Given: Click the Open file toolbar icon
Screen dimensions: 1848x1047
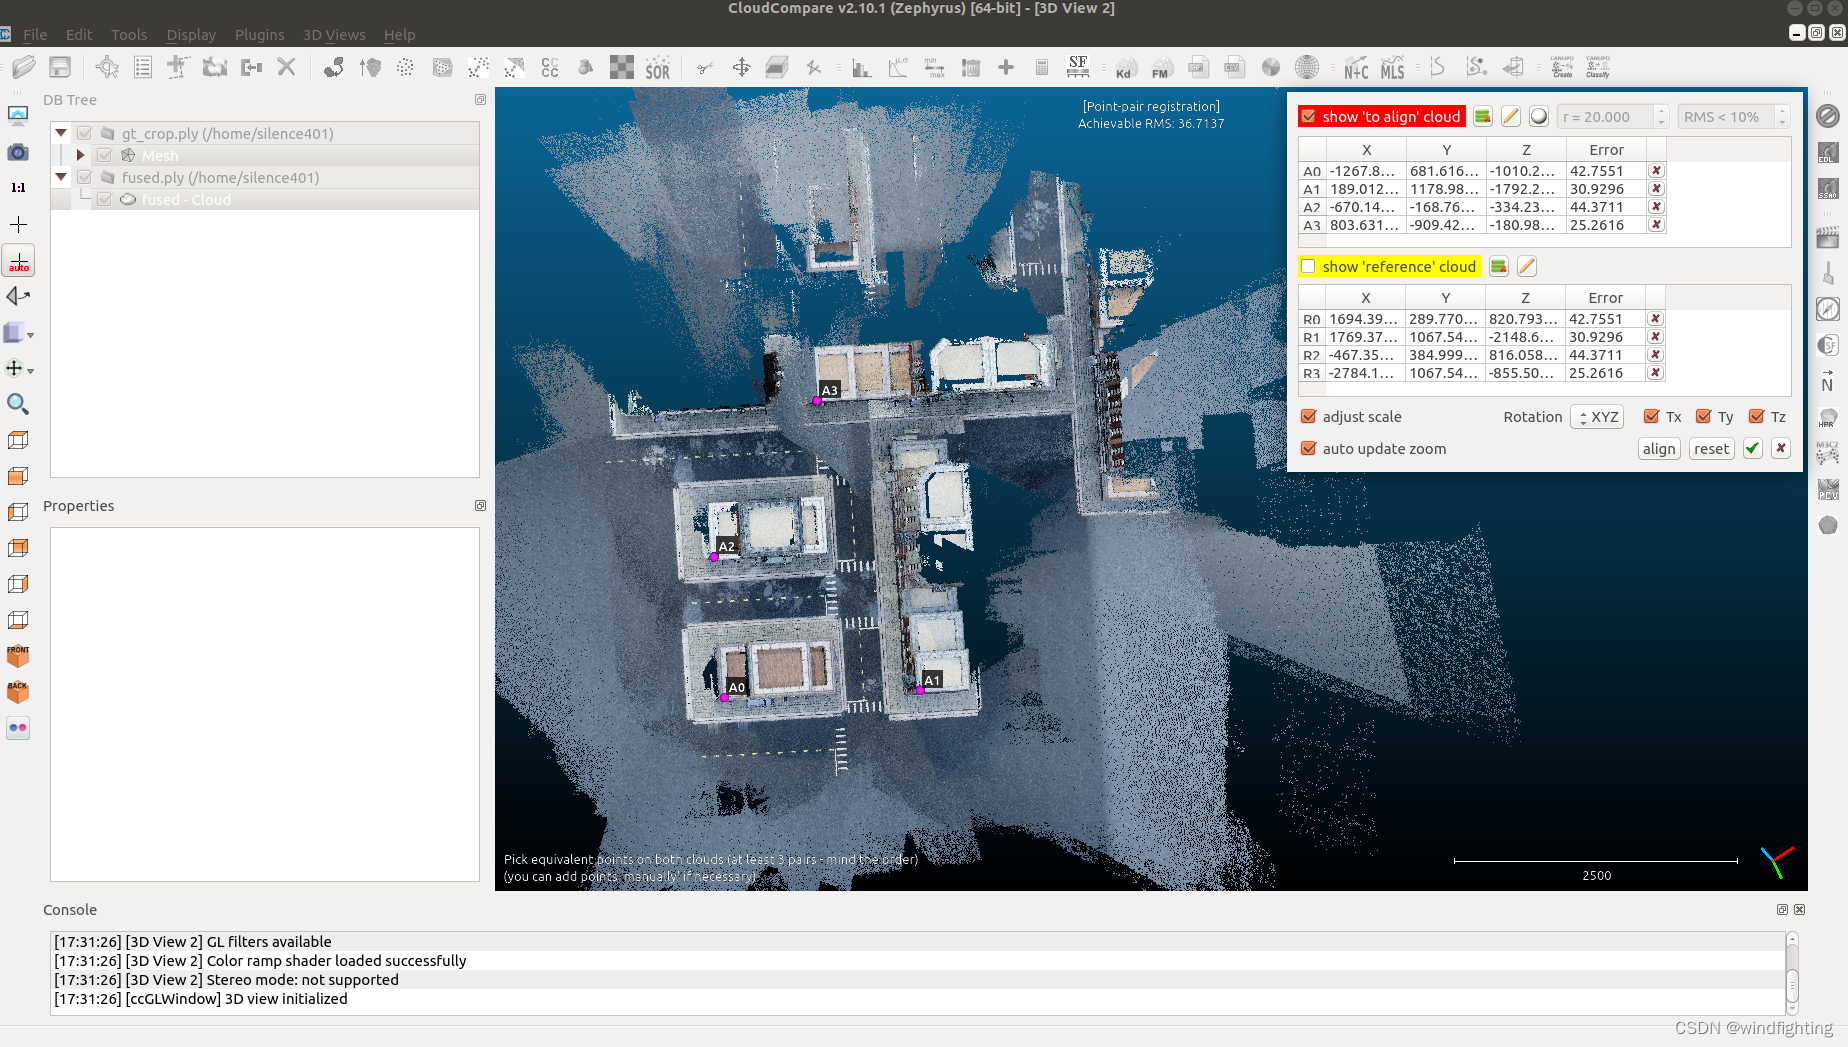Looking at the screenshot, I should pyautogui.click(x=24, y=67).
